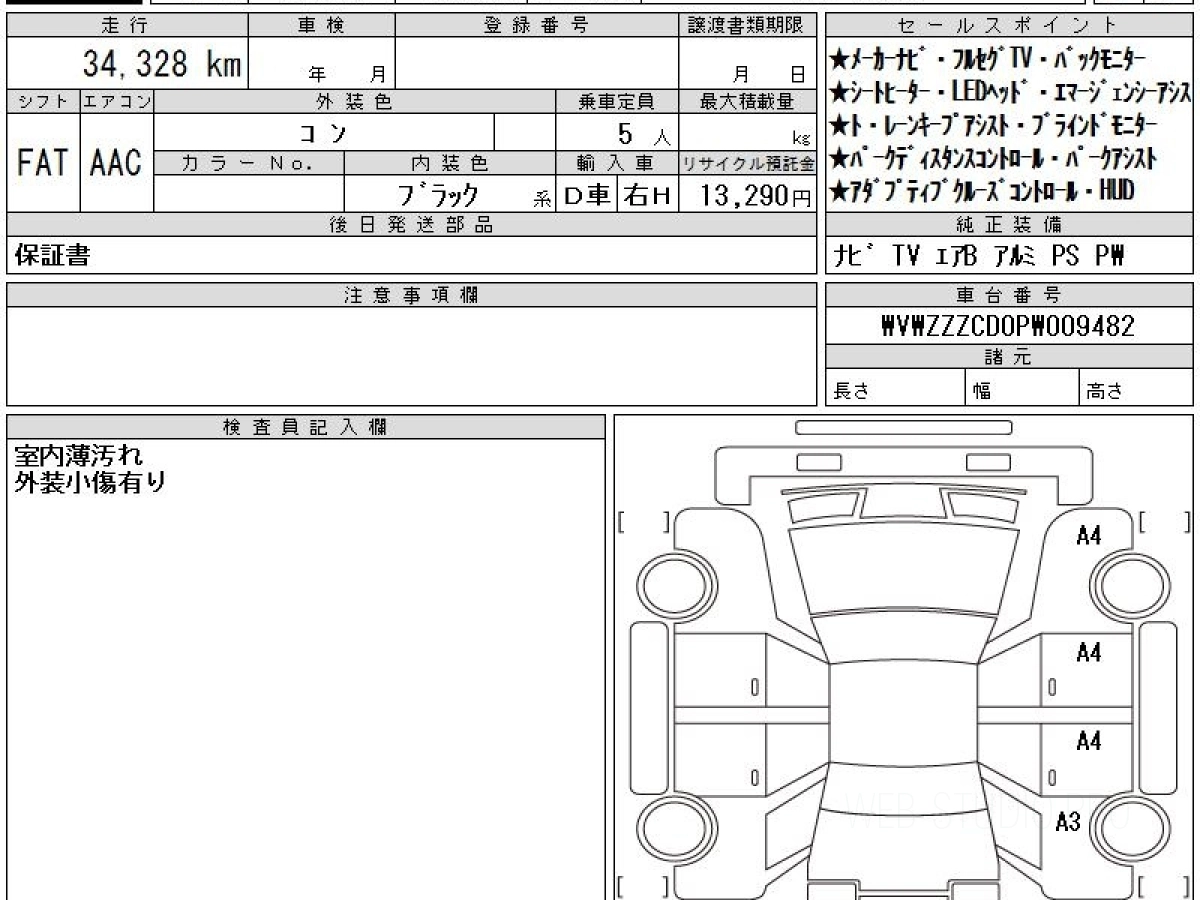Select the FAT shift value

[x=43, y=162]
